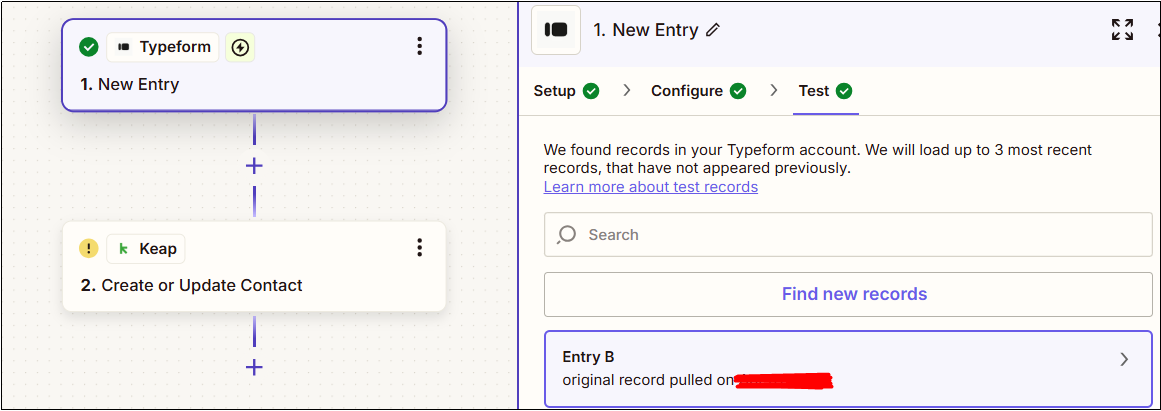
Task: Select the Create or Update Contact step
Action: pyautogui.click(x=254, y=267)
